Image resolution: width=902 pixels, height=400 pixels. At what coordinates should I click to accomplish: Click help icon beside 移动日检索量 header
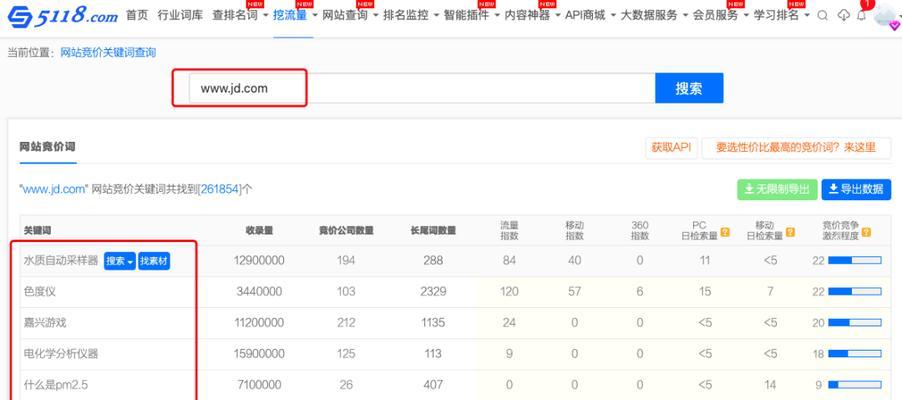click(x=790, y=232)
